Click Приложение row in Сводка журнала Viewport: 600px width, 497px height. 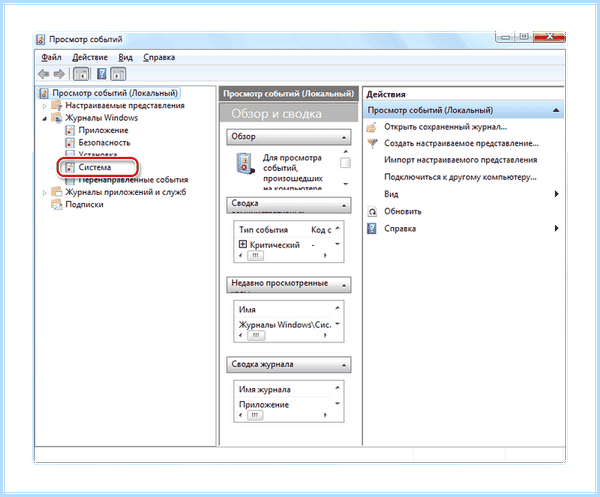[264, 405]
